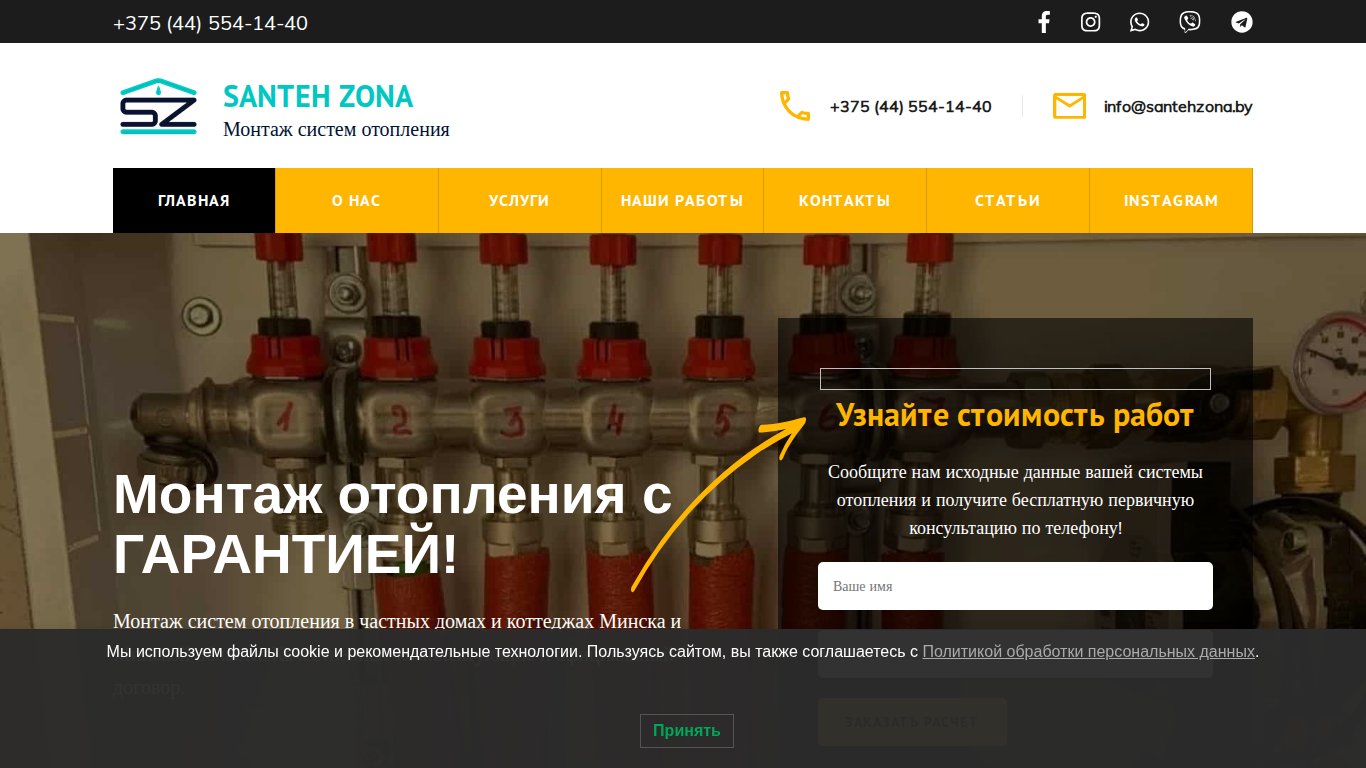Open the Instagram icon in top bar

(1091, 22)
